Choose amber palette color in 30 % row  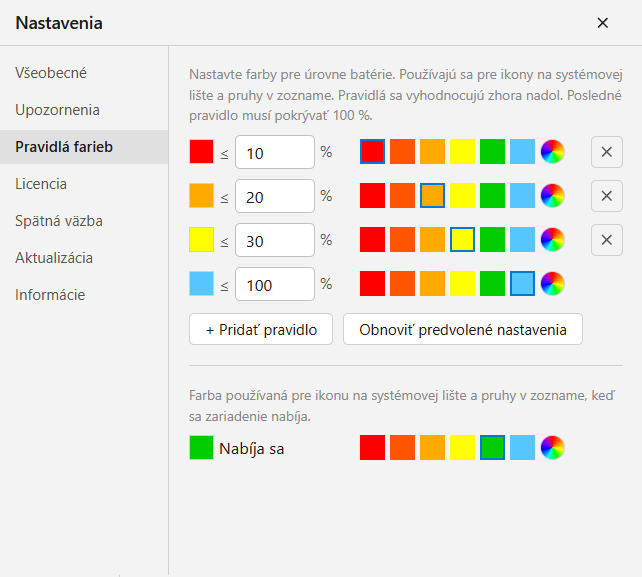[x=432, y=240]
